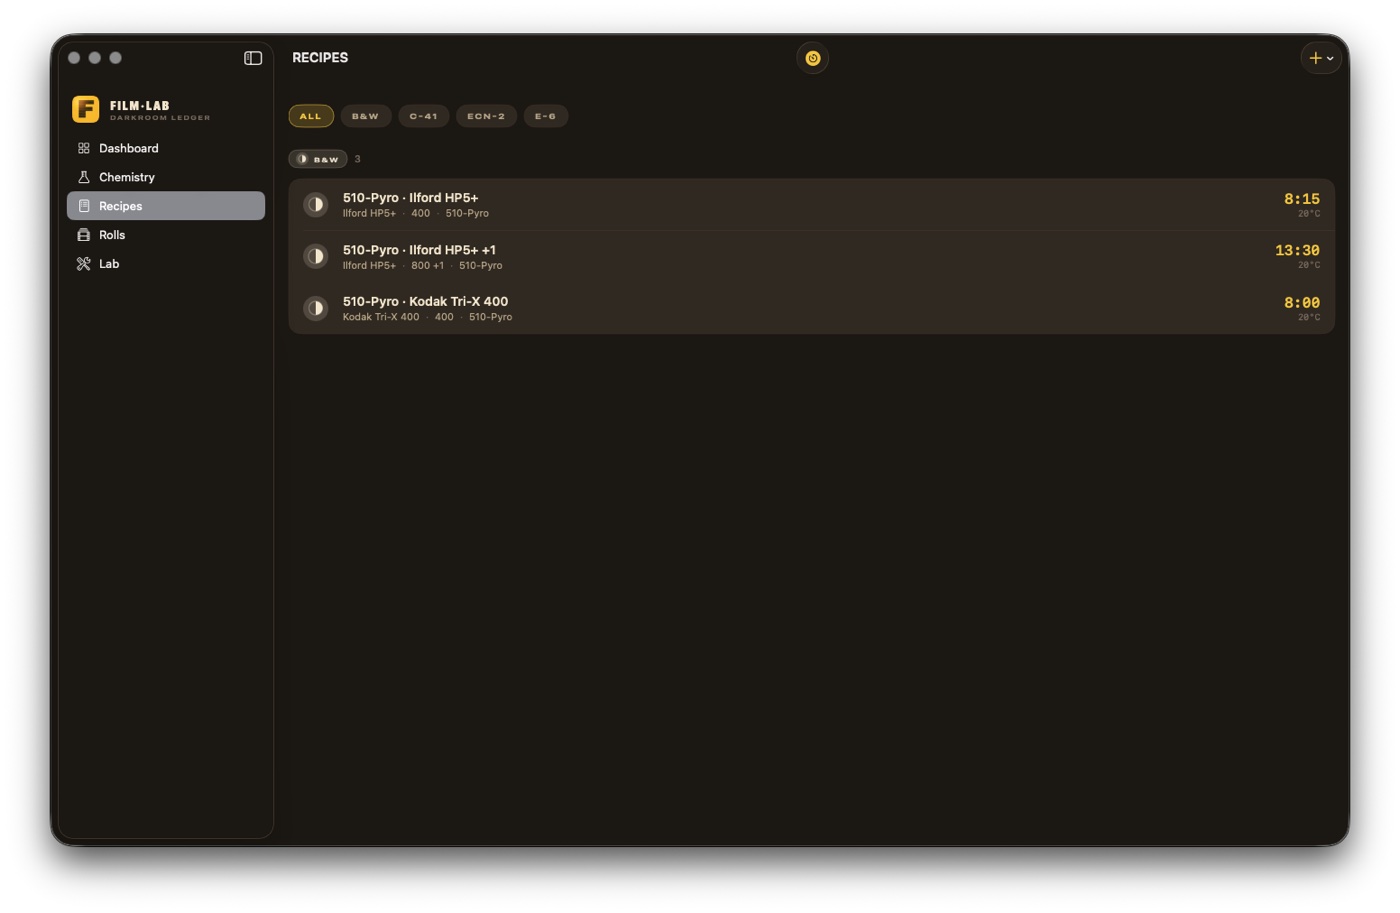Image resolution: width=1400 pixels, height=913 pixels.
Task: Click subtitle 'Ilford HP5+ · 800 +1 · 510-Pyro'
Action: [x=422, y=266]
